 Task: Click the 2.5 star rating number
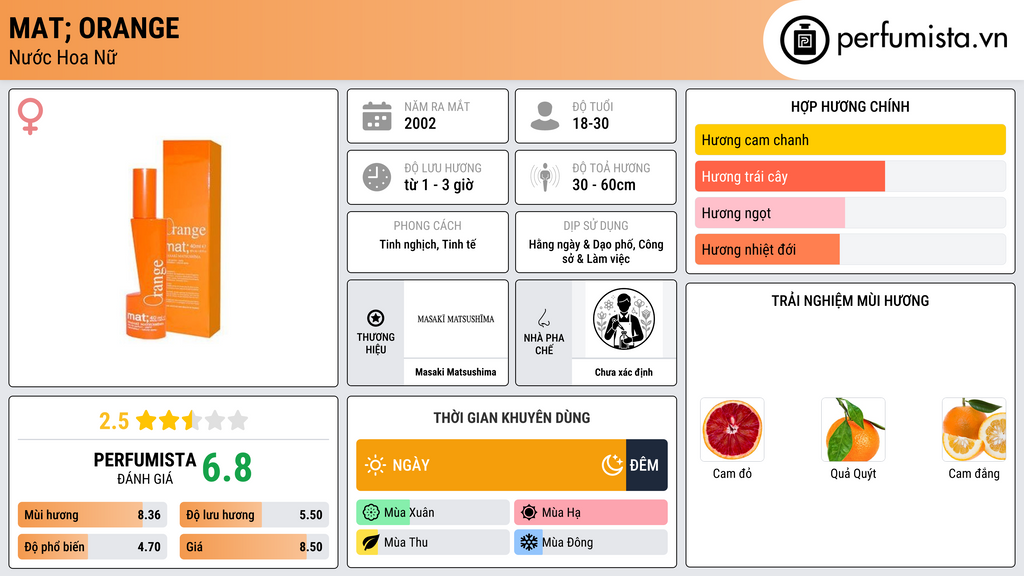(114, 421)
